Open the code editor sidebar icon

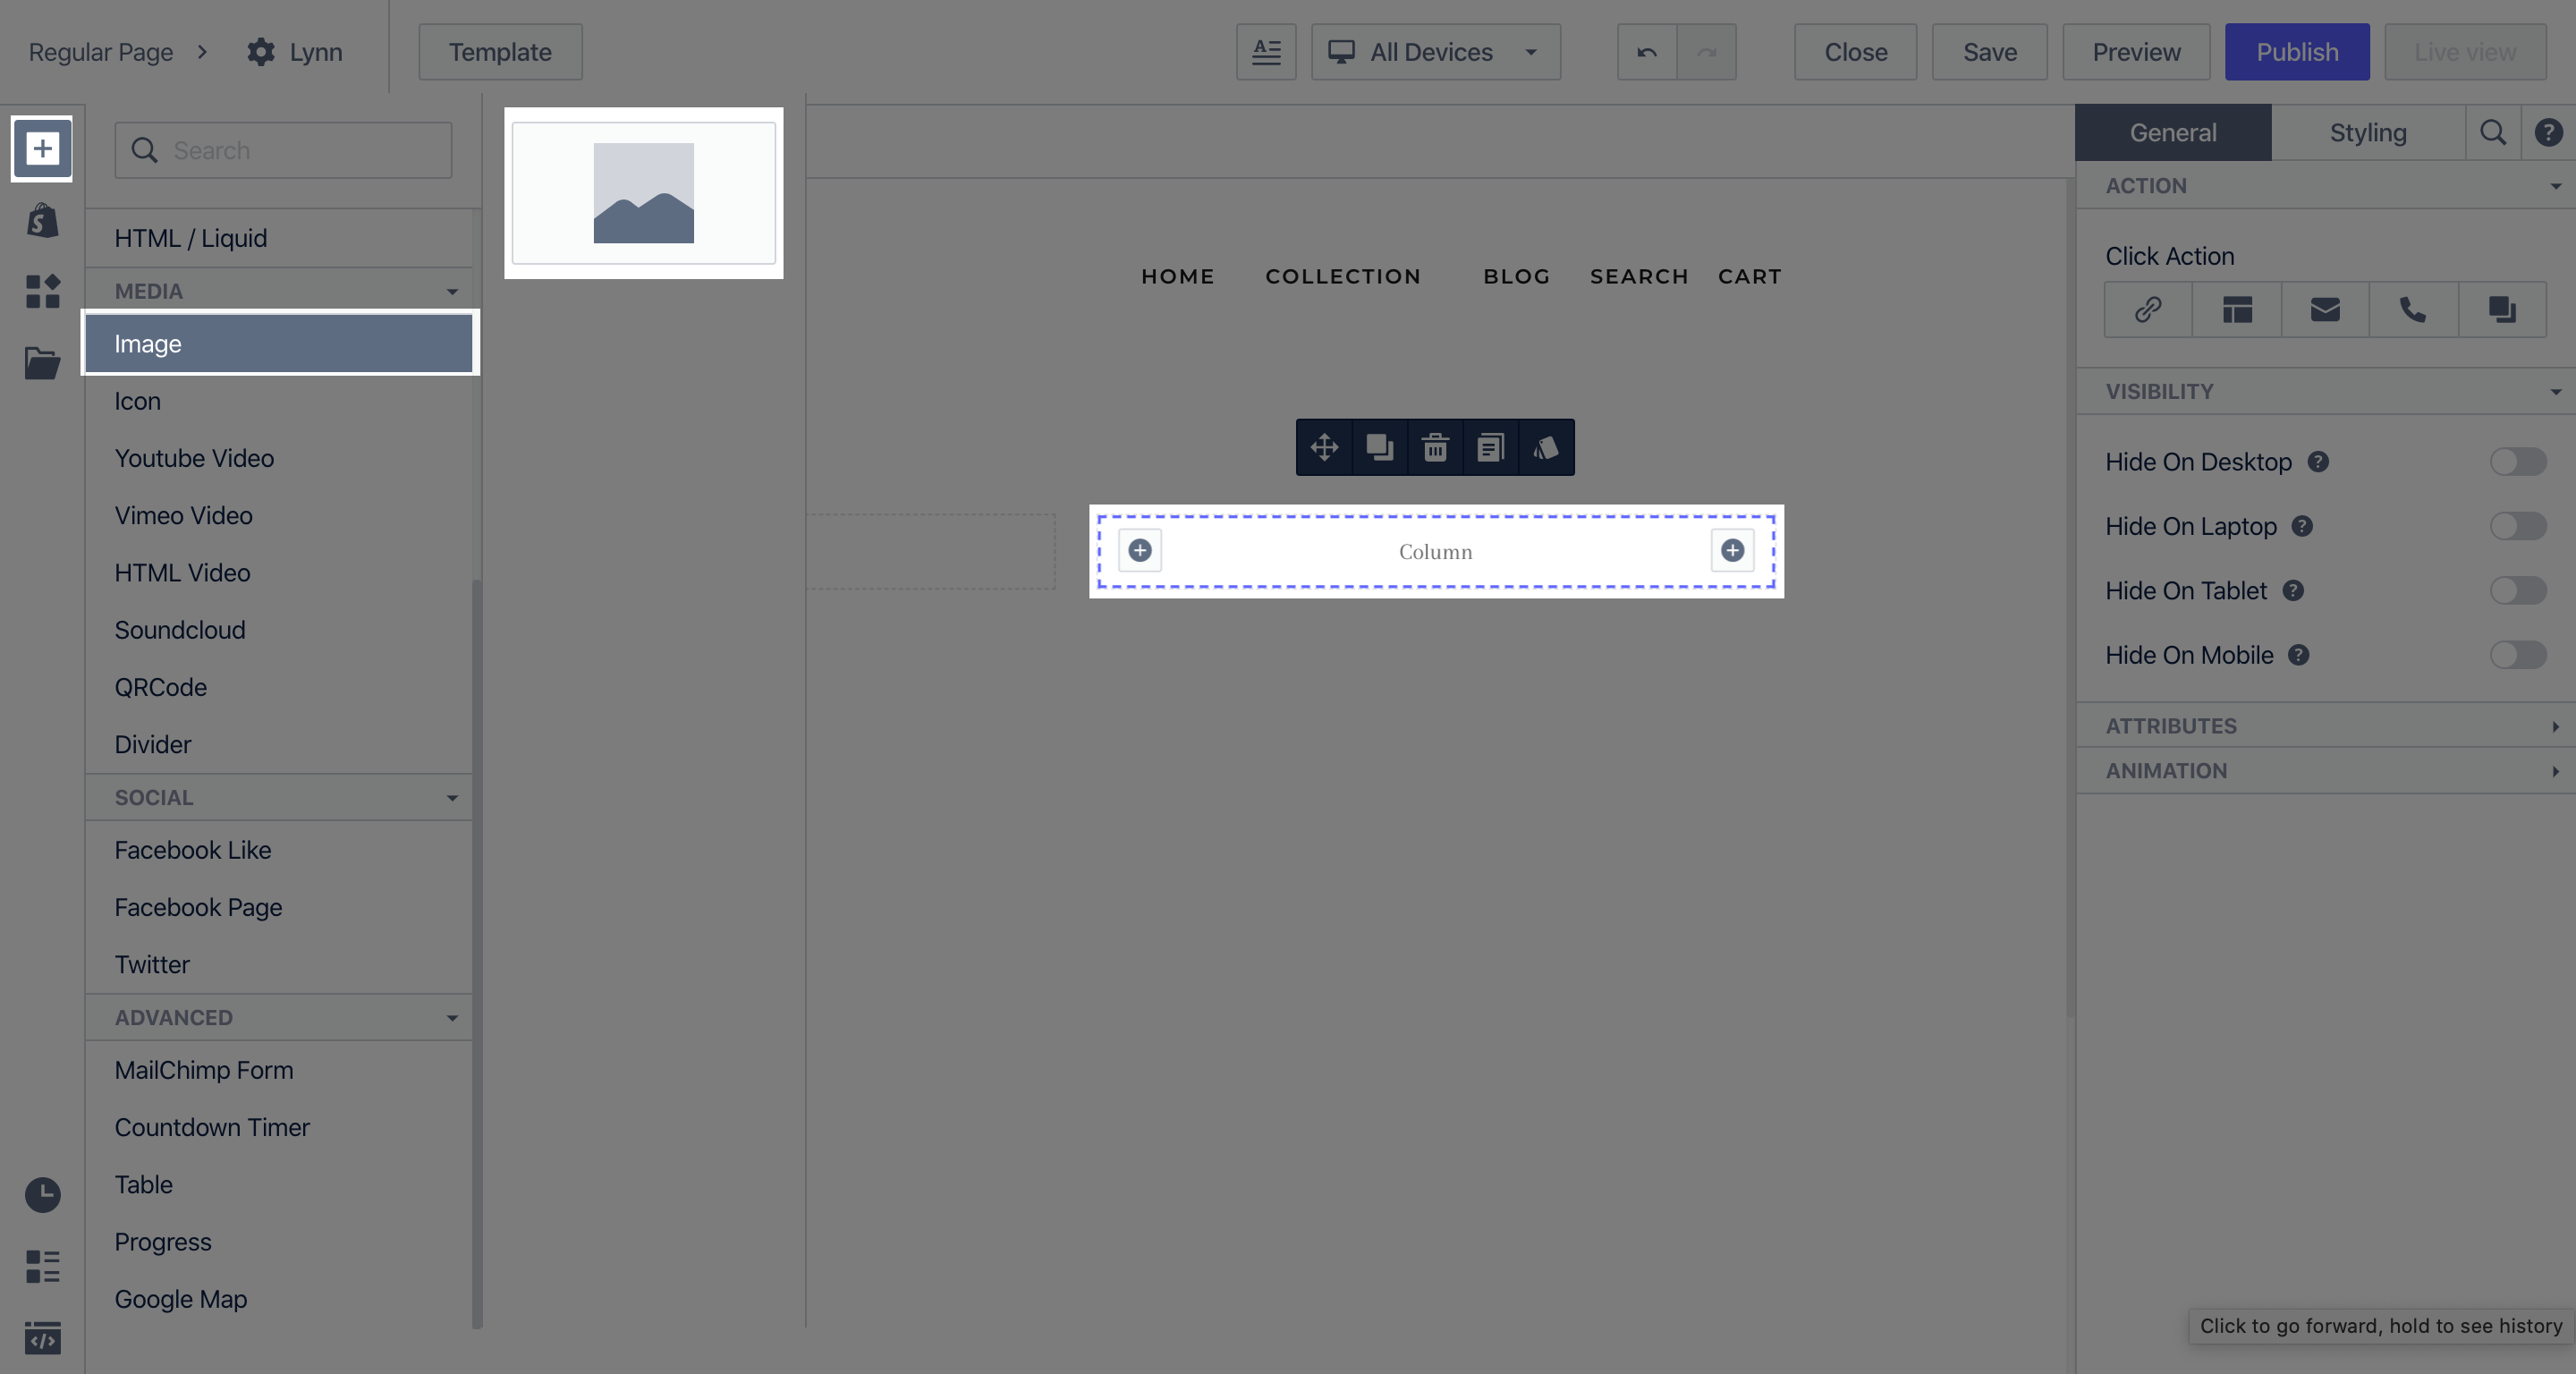[42, 1337]
